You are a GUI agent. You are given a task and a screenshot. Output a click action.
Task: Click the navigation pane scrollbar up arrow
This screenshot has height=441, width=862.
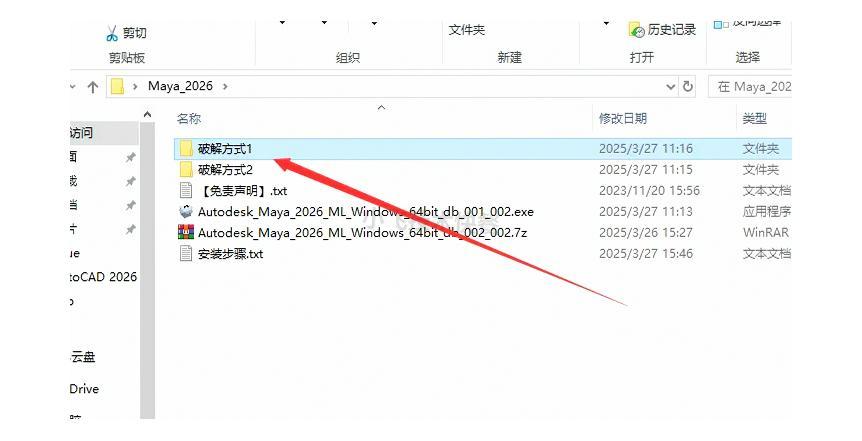(x=148, y=115)
